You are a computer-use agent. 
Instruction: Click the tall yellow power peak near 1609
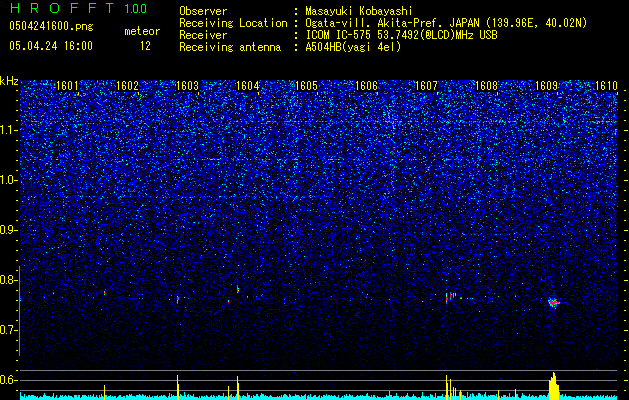point(554,386)
